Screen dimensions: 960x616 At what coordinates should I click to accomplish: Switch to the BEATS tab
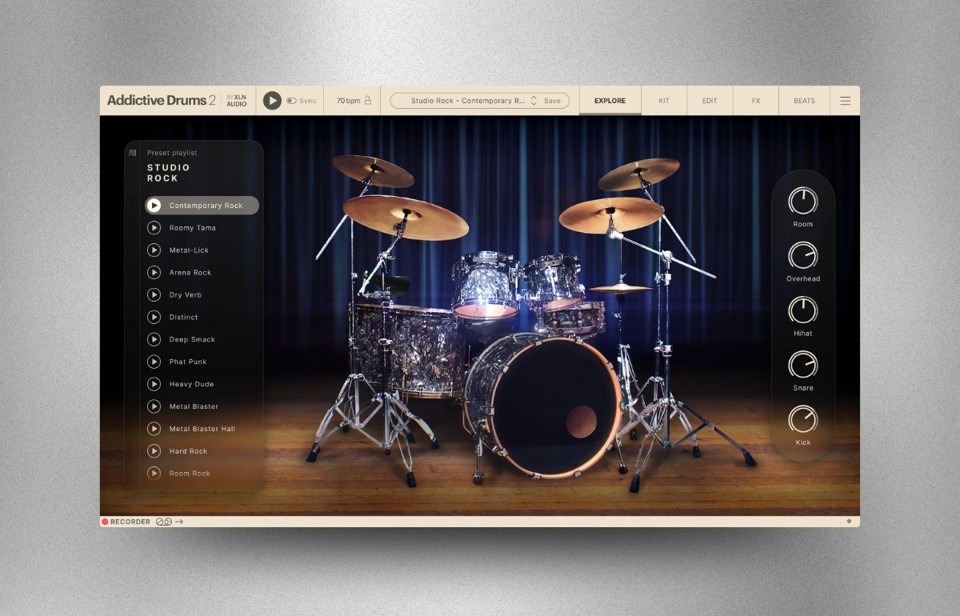pos(804,100)
